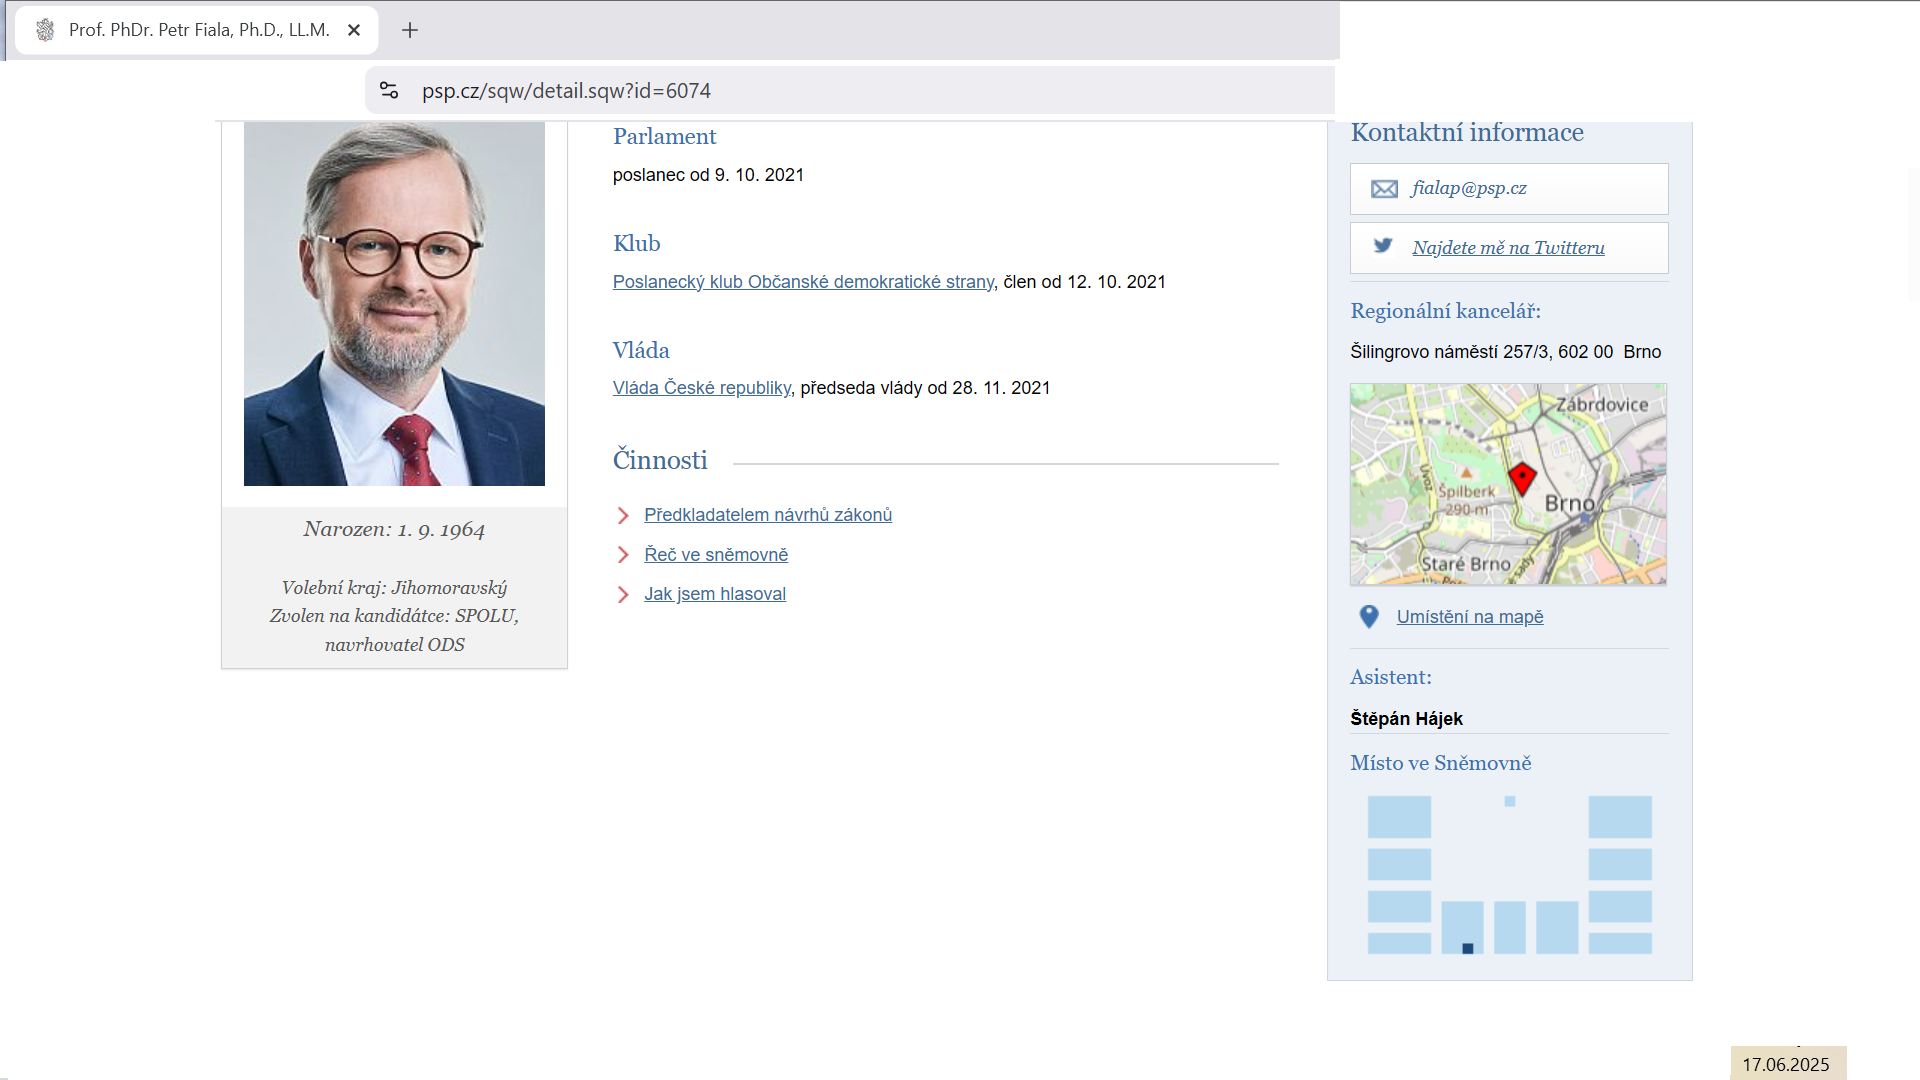Click the text poslanec od 9. 10. 2021
Screen dimensions: 1920x1080
click(x=708, y=175)
